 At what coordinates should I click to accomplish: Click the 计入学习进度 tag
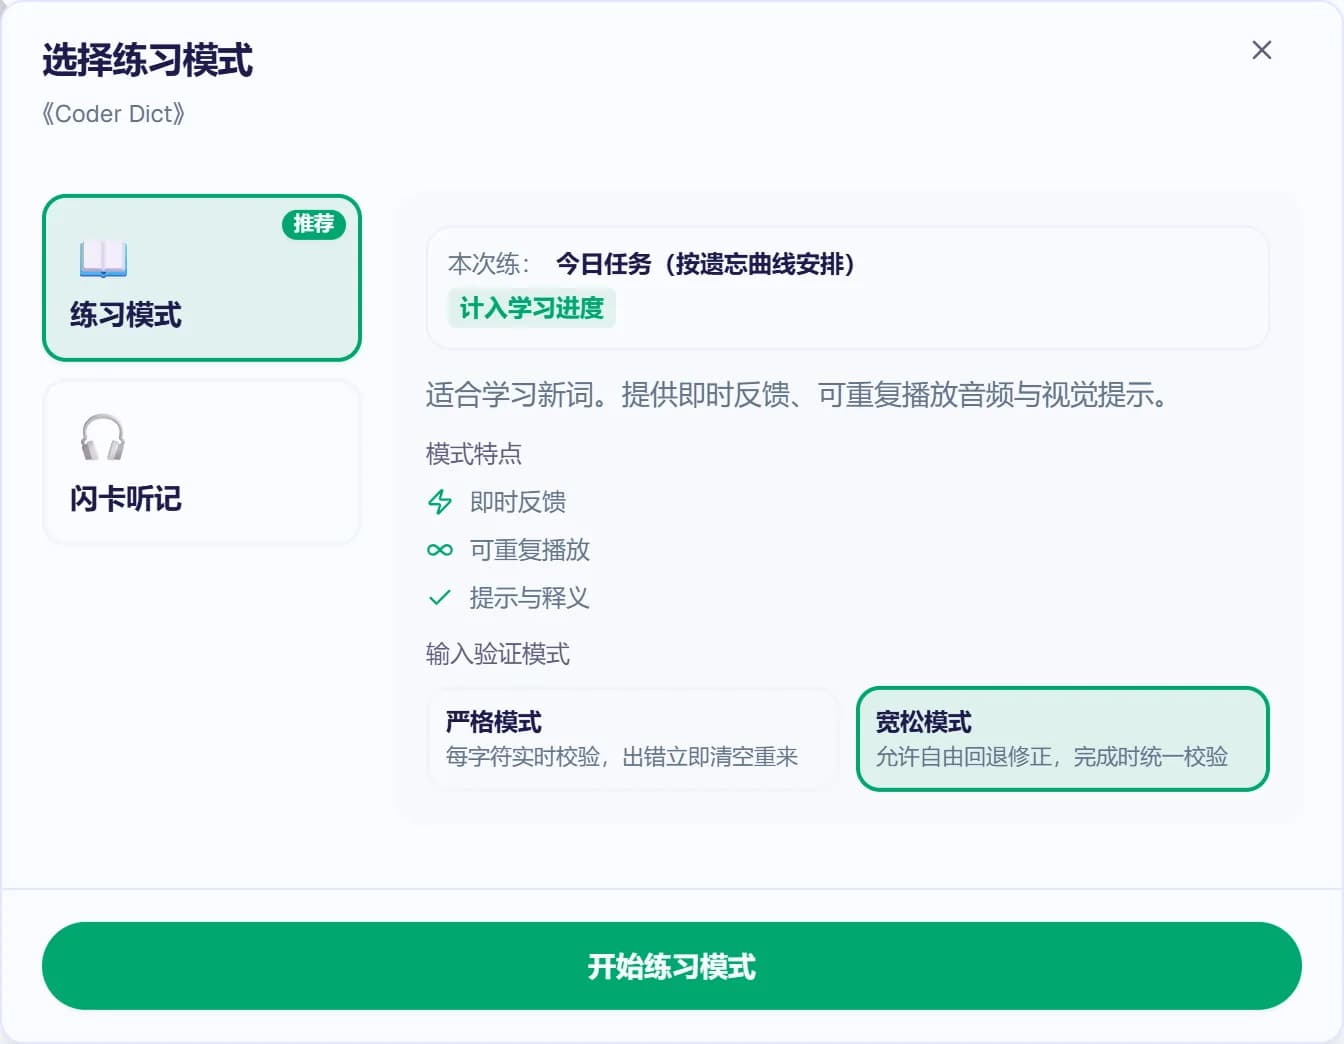coord(531,308)
